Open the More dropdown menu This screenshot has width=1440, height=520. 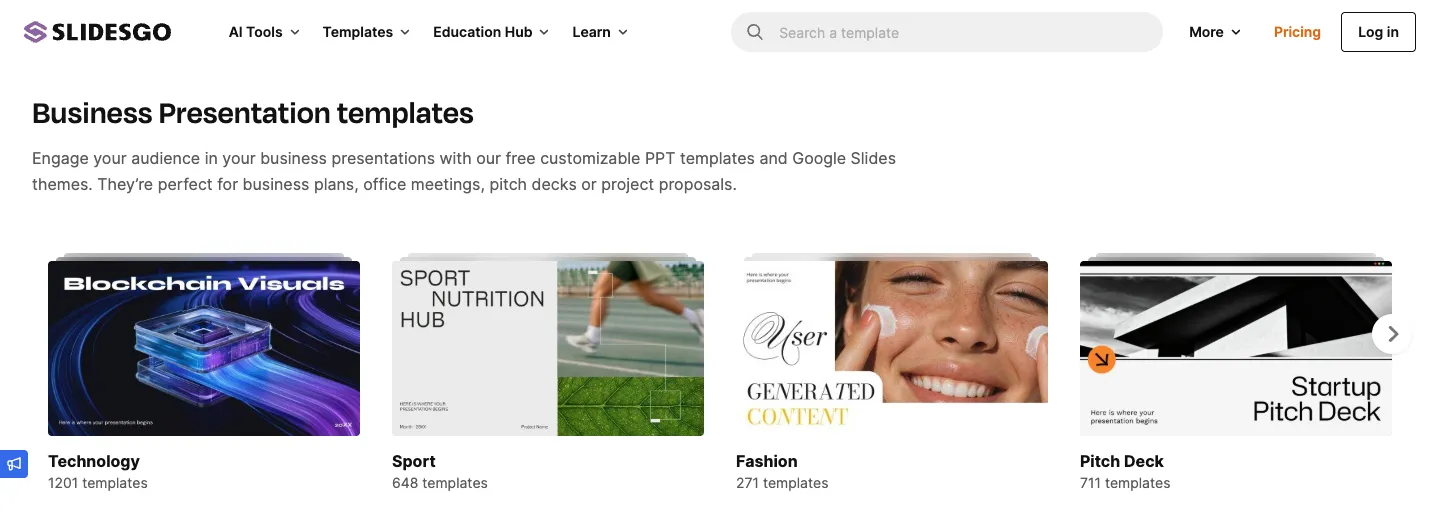(x=1215, y=32)
